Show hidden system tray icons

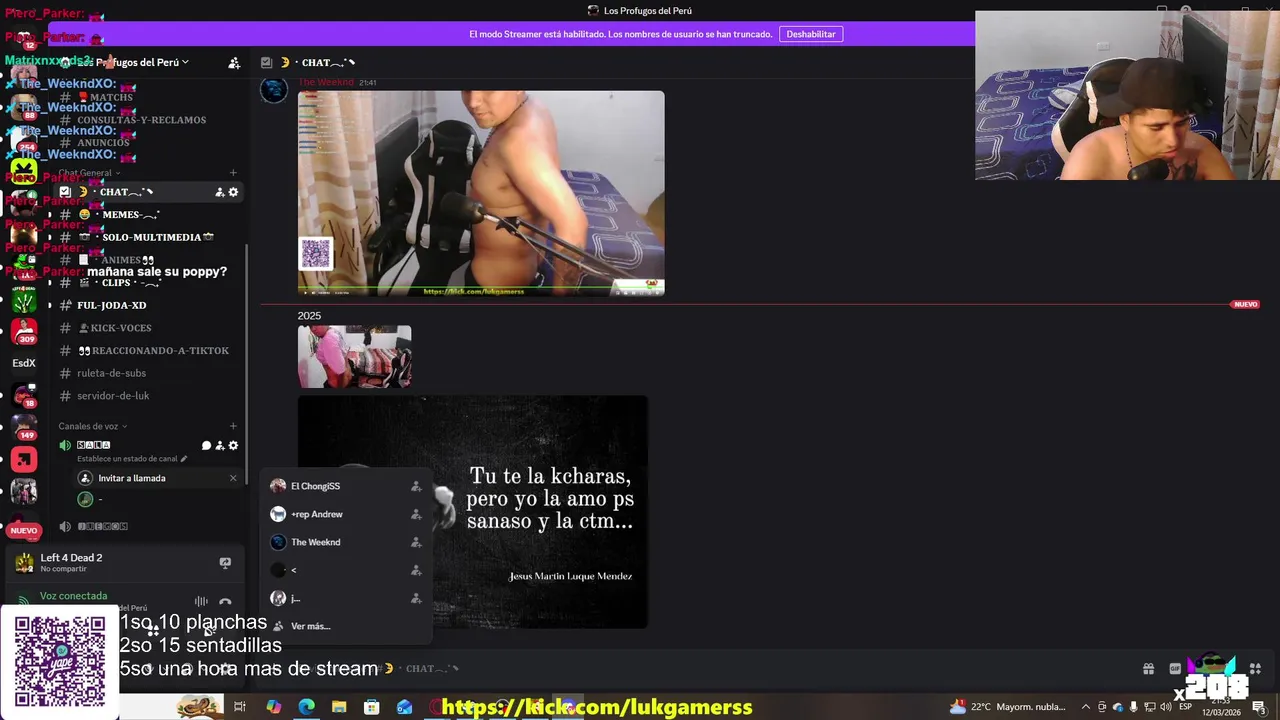(1086, 707)
